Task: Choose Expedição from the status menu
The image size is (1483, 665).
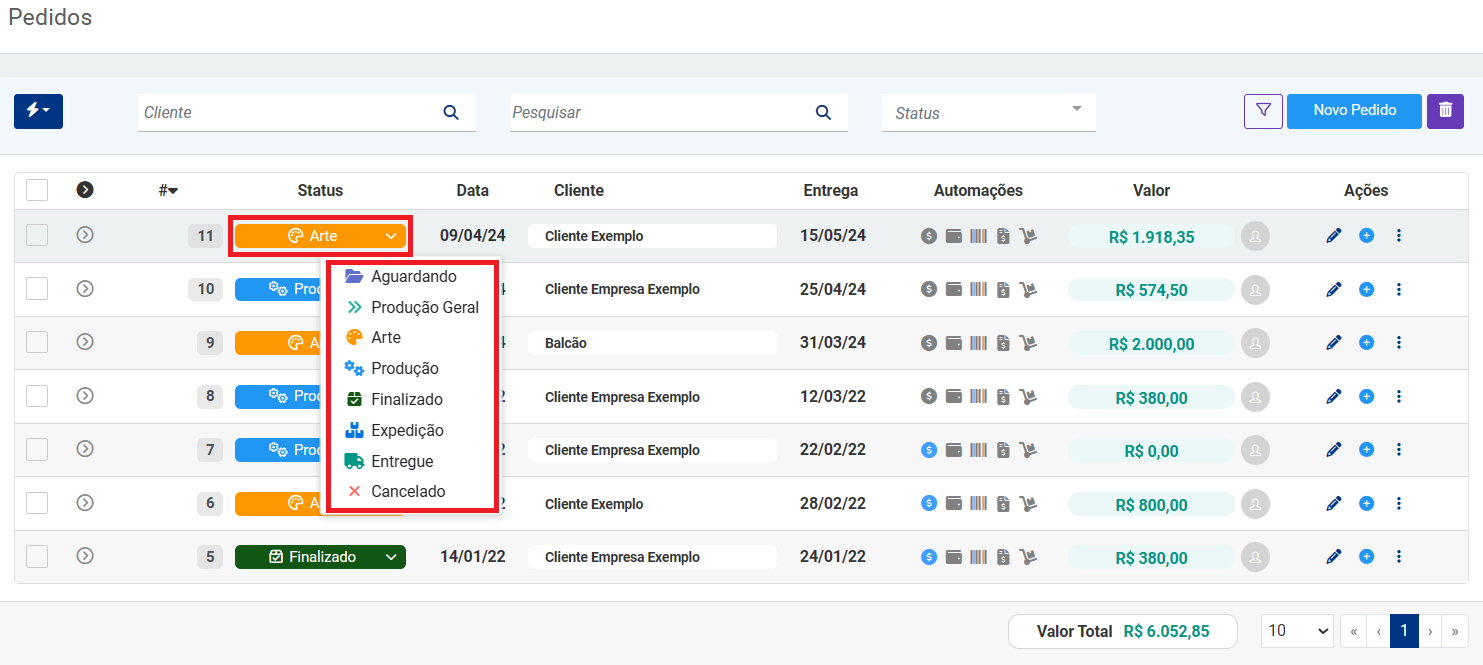Action: tap(406, 431)
